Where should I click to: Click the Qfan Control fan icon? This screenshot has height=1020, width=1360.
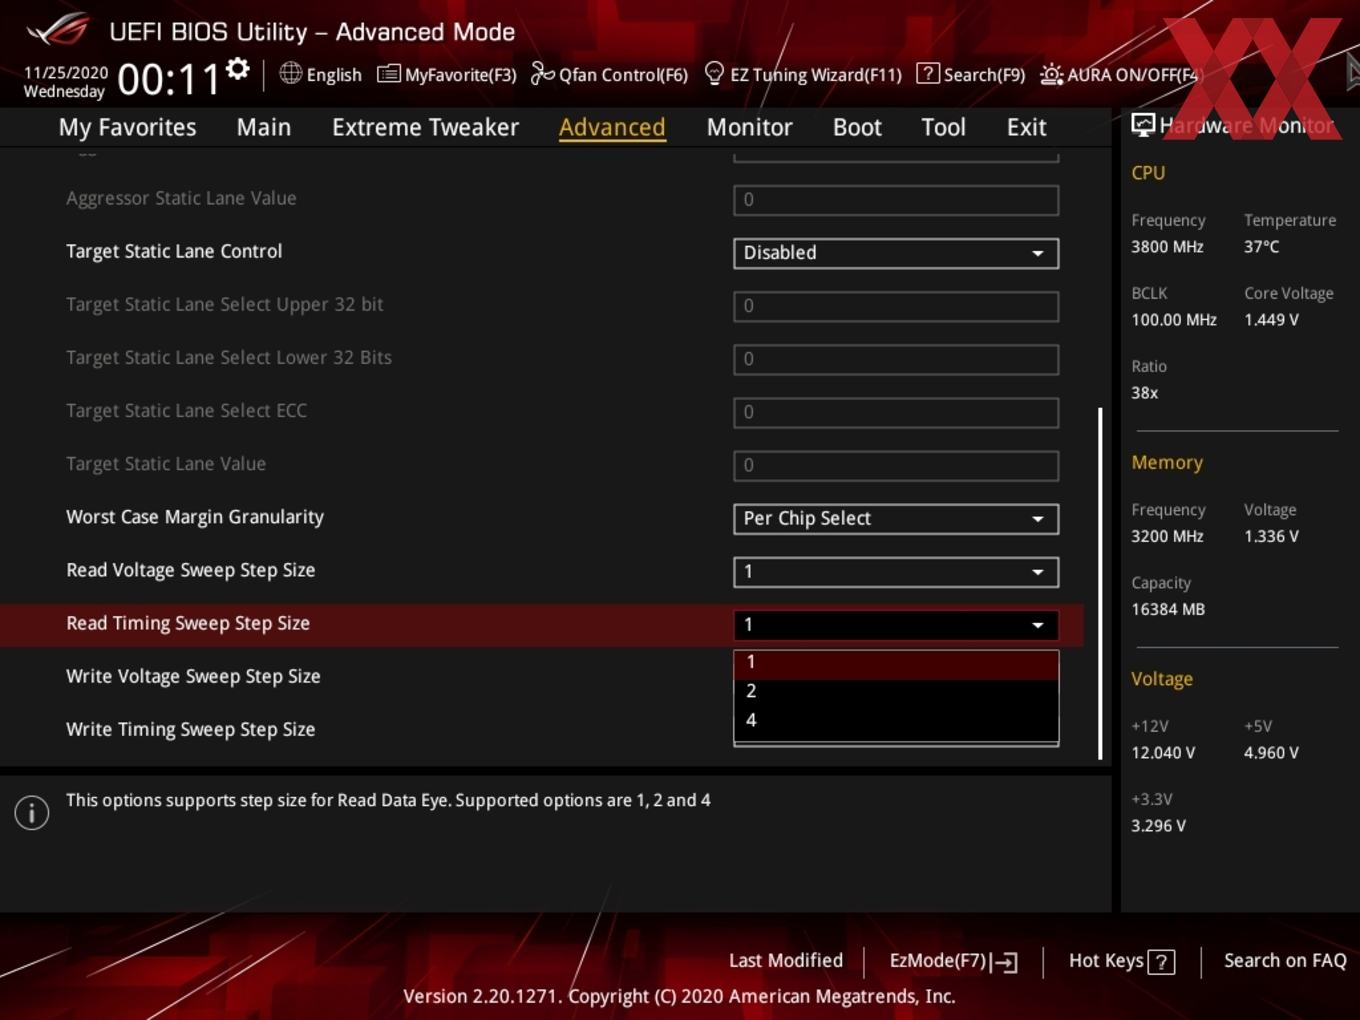point(542,73)
